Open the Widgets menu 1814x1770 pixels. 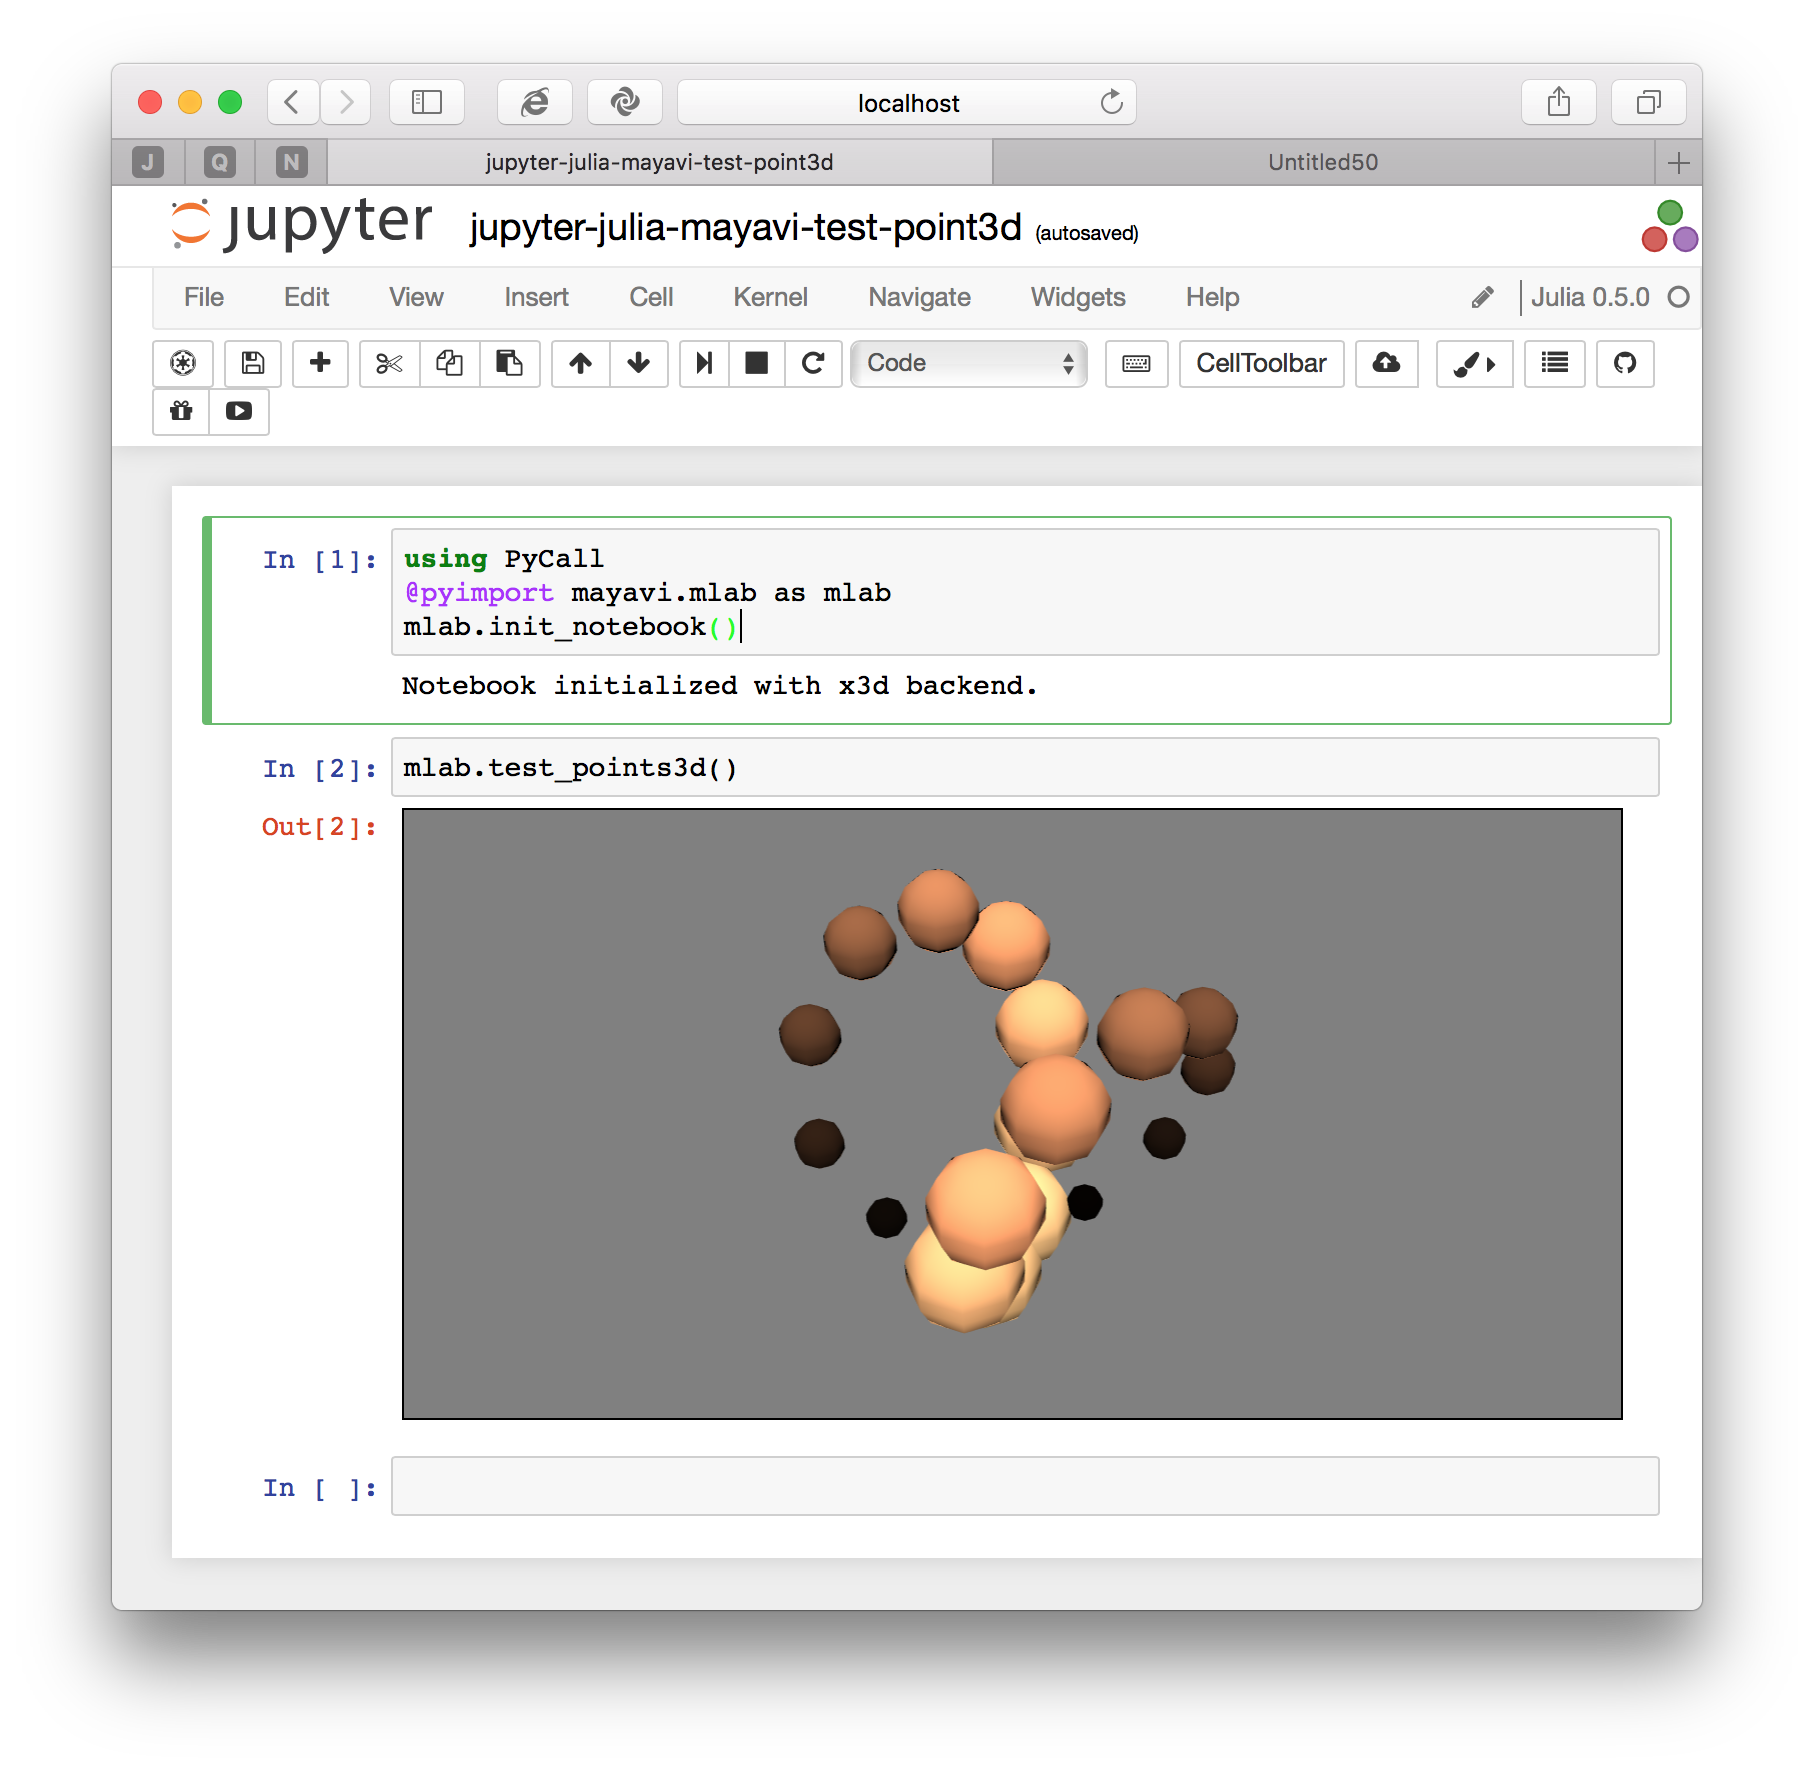1078,297
